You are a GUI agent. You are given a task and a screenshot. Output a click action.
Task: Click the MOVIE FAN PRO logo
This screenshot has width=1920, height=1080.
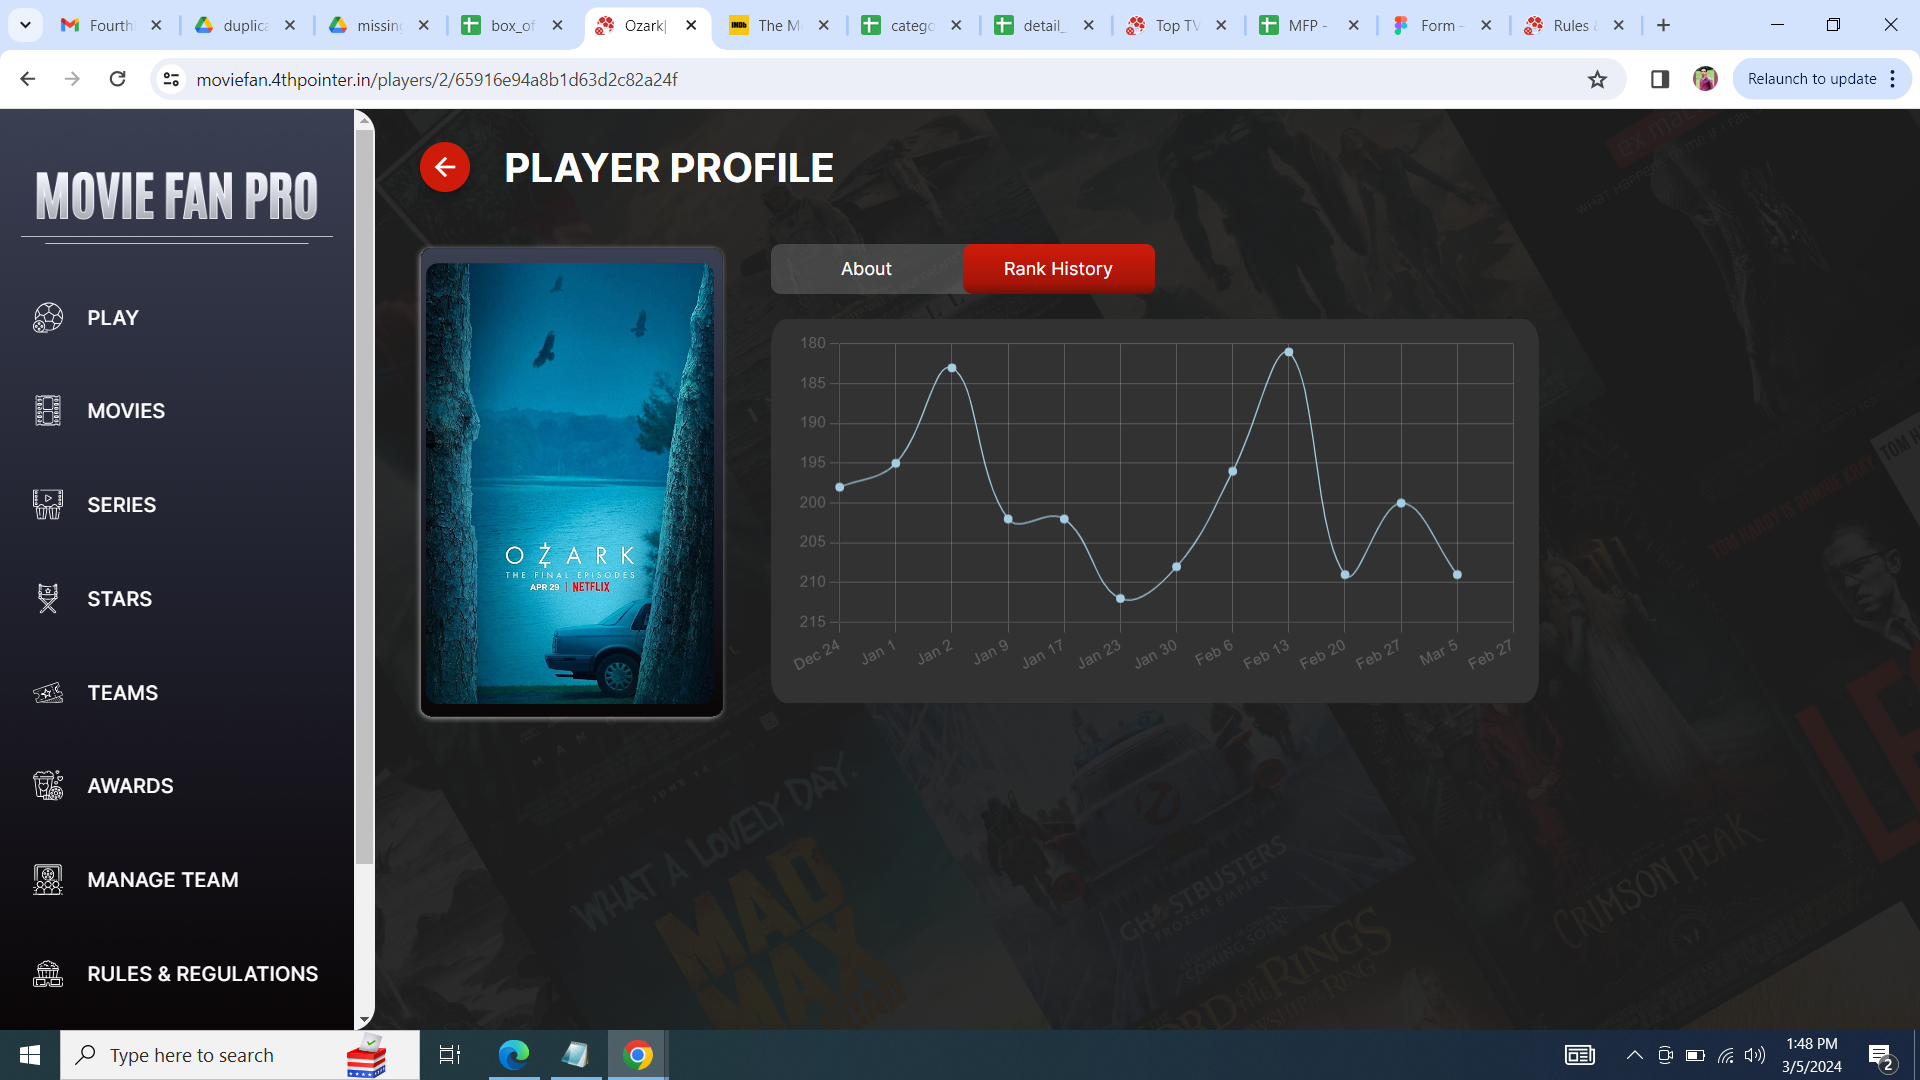coord(177,196)
